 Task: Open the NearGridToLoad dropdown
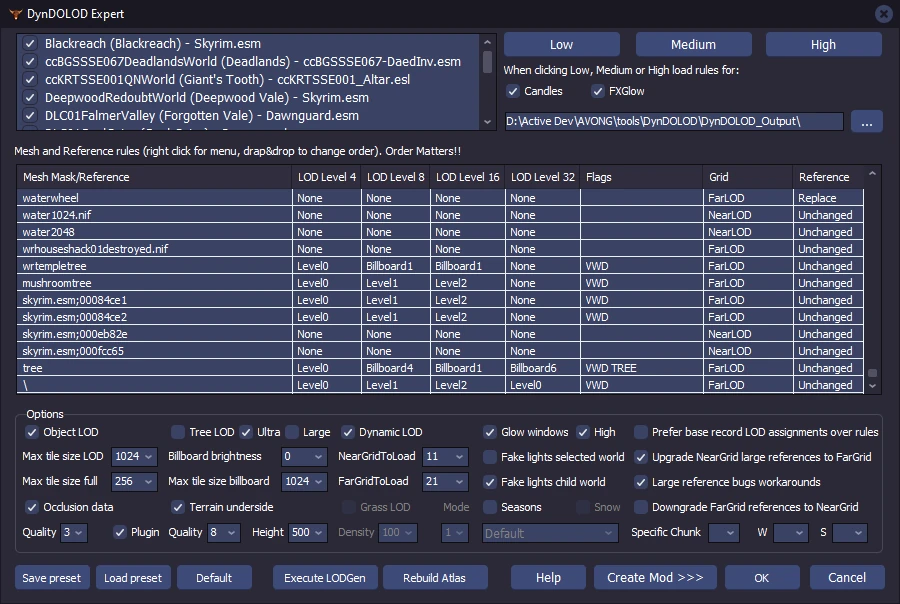pyautogui.click(x=445, y=456)
